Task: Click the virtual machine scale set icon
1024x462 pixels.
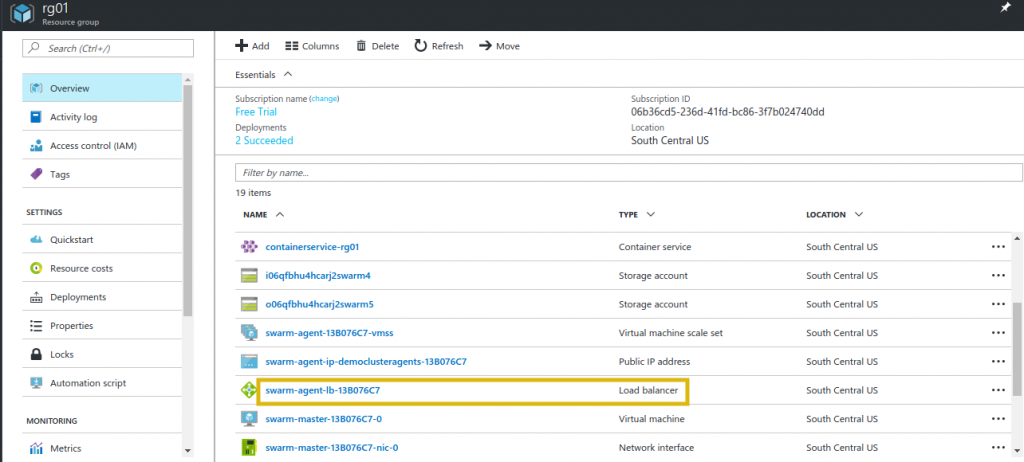Action: (249, 333)
